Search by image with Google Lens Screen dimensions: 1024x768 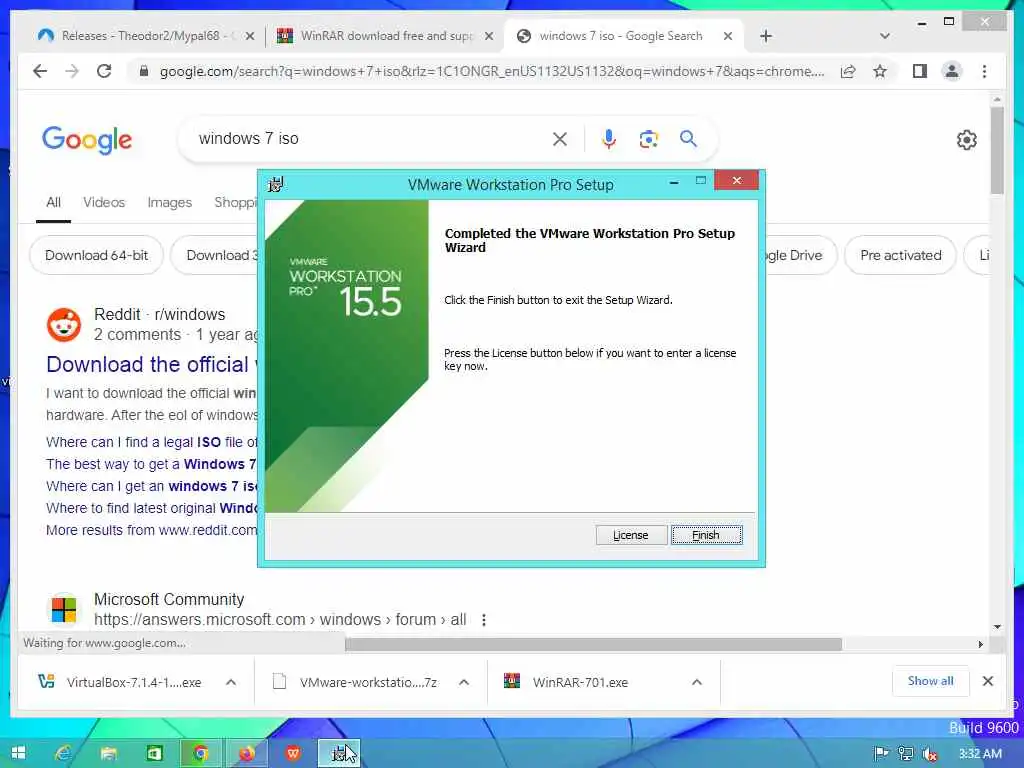[648, 139]
